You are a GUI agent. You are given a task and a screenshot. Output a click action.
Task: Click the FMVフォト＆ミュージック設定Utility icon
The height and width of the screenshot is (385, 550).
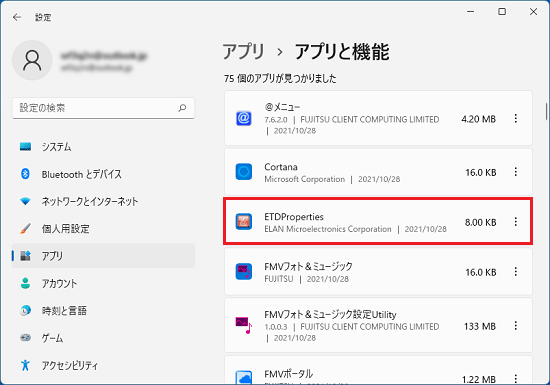point(244,326)
